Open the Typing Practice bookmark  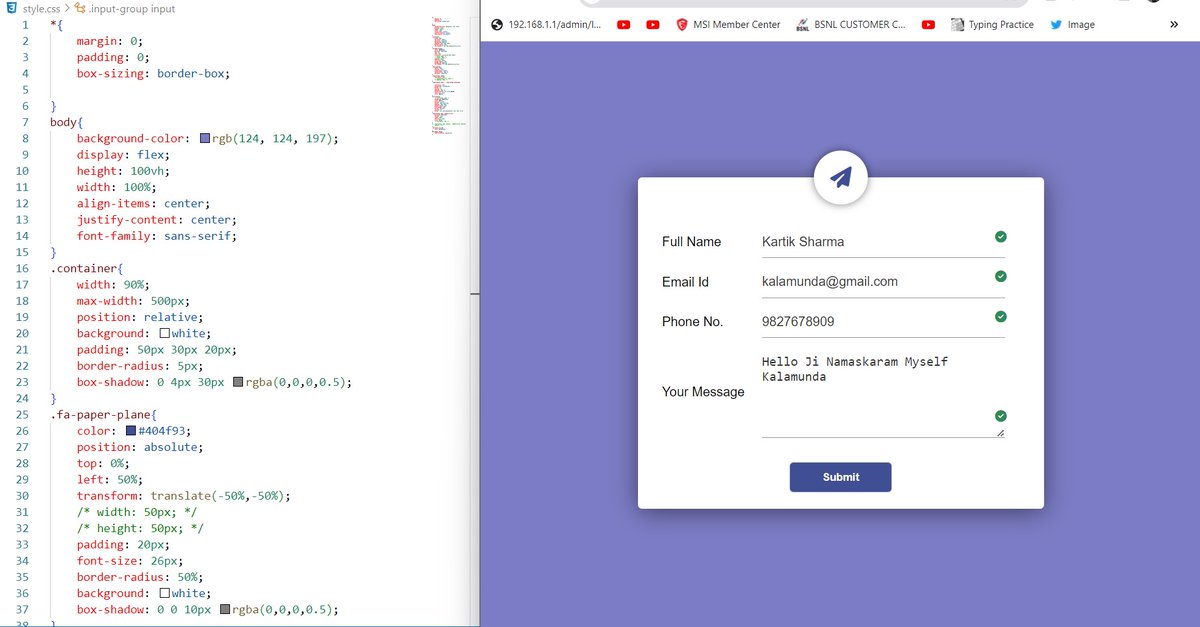click(x=993, y=24)
